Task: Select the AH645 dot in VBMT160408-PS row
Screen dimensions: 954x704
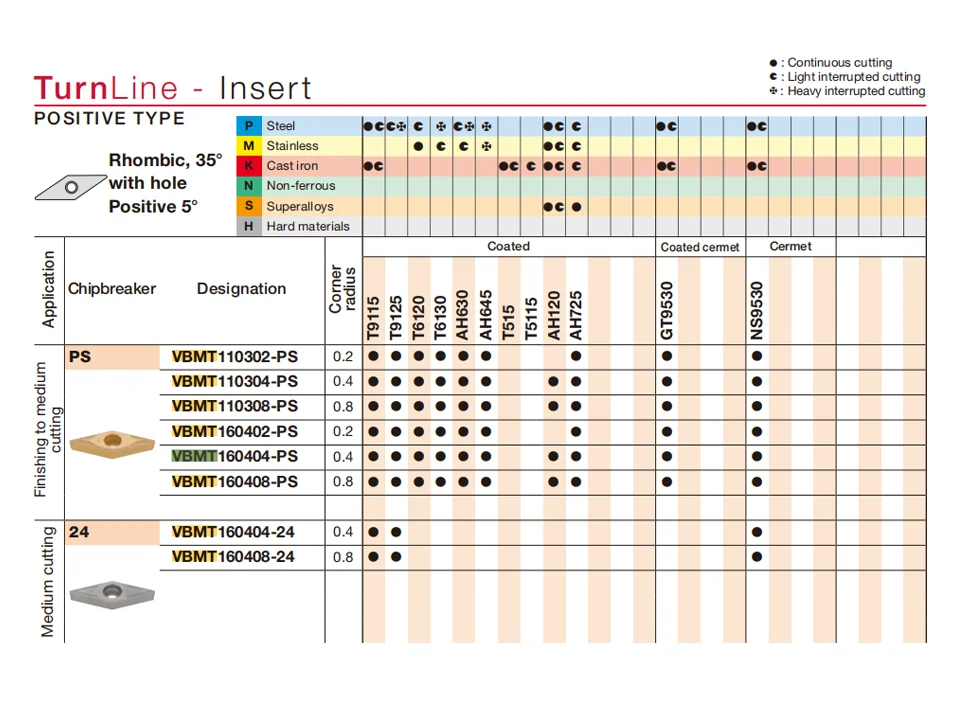Action: click(486, 482)
